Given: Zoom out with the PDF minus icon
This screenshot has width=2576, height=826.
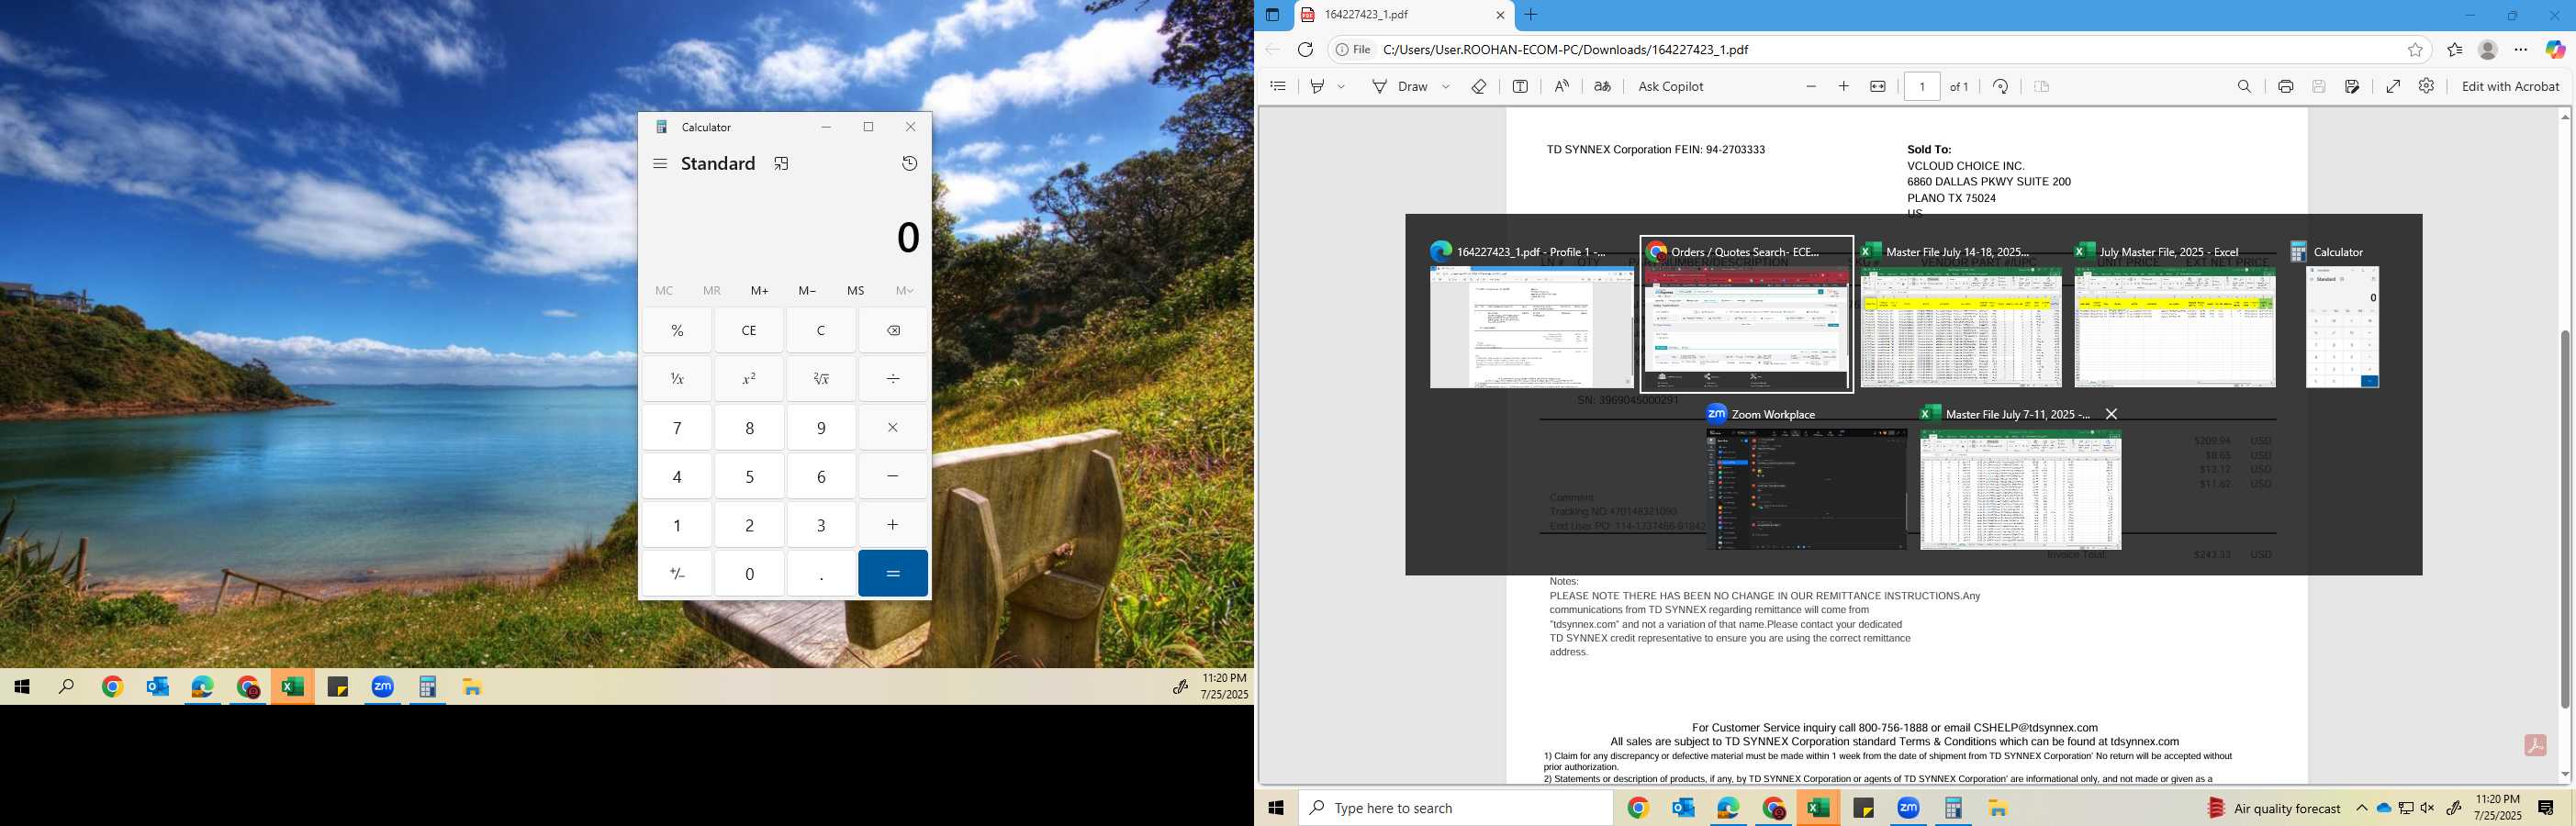Looking at the screenshot, I should click(x=1811, y=86).
